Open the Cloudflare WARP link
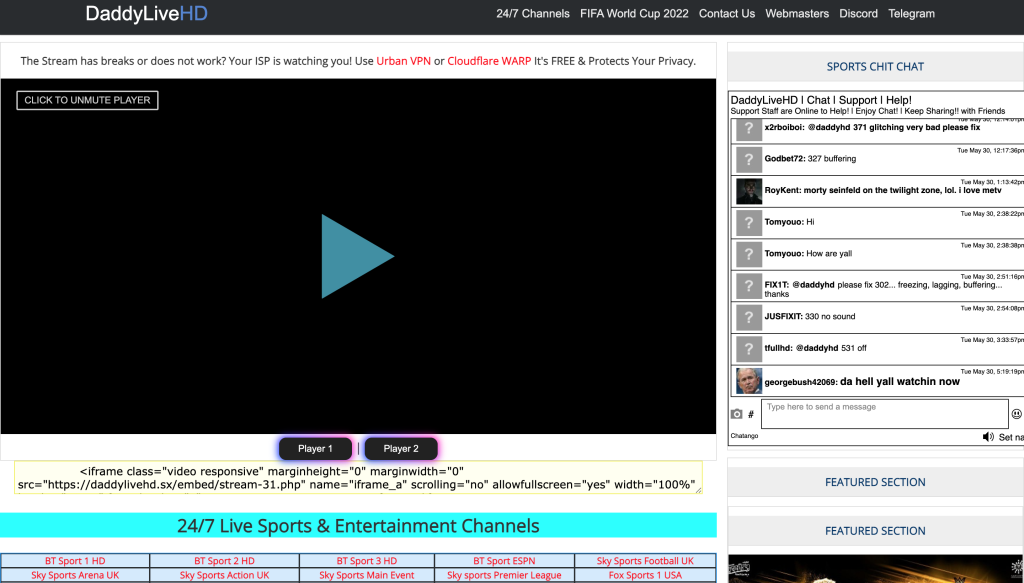Viewport: 1024px width, 583px height. pos(489,61)
